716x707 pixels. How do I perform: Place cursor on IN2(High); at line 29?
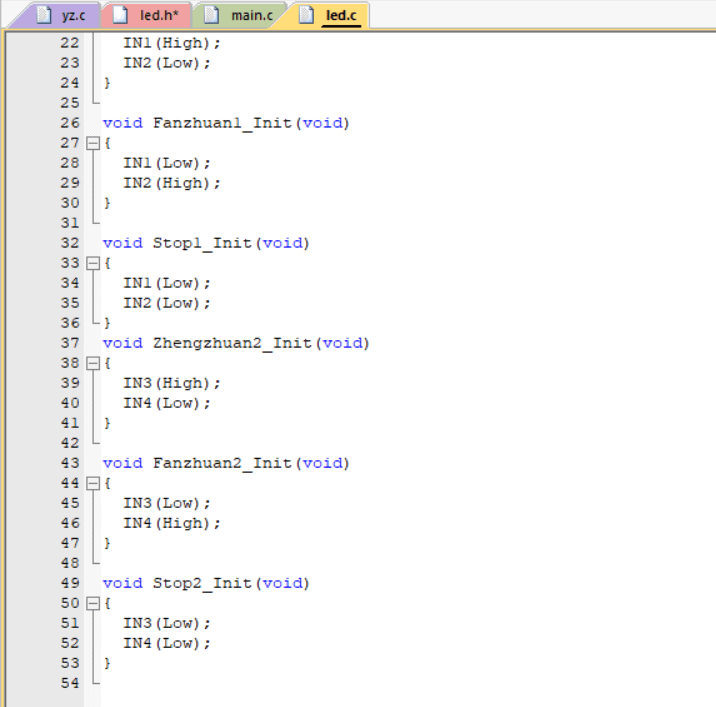pos(172,183)
